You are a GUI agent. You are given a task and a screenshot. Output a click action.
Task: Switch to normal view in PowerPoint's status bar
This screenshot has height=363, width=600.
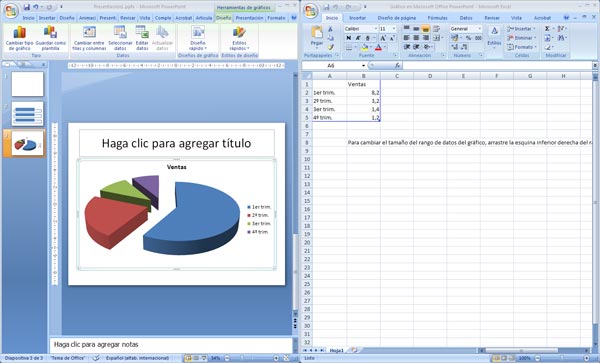click(188, 358)
